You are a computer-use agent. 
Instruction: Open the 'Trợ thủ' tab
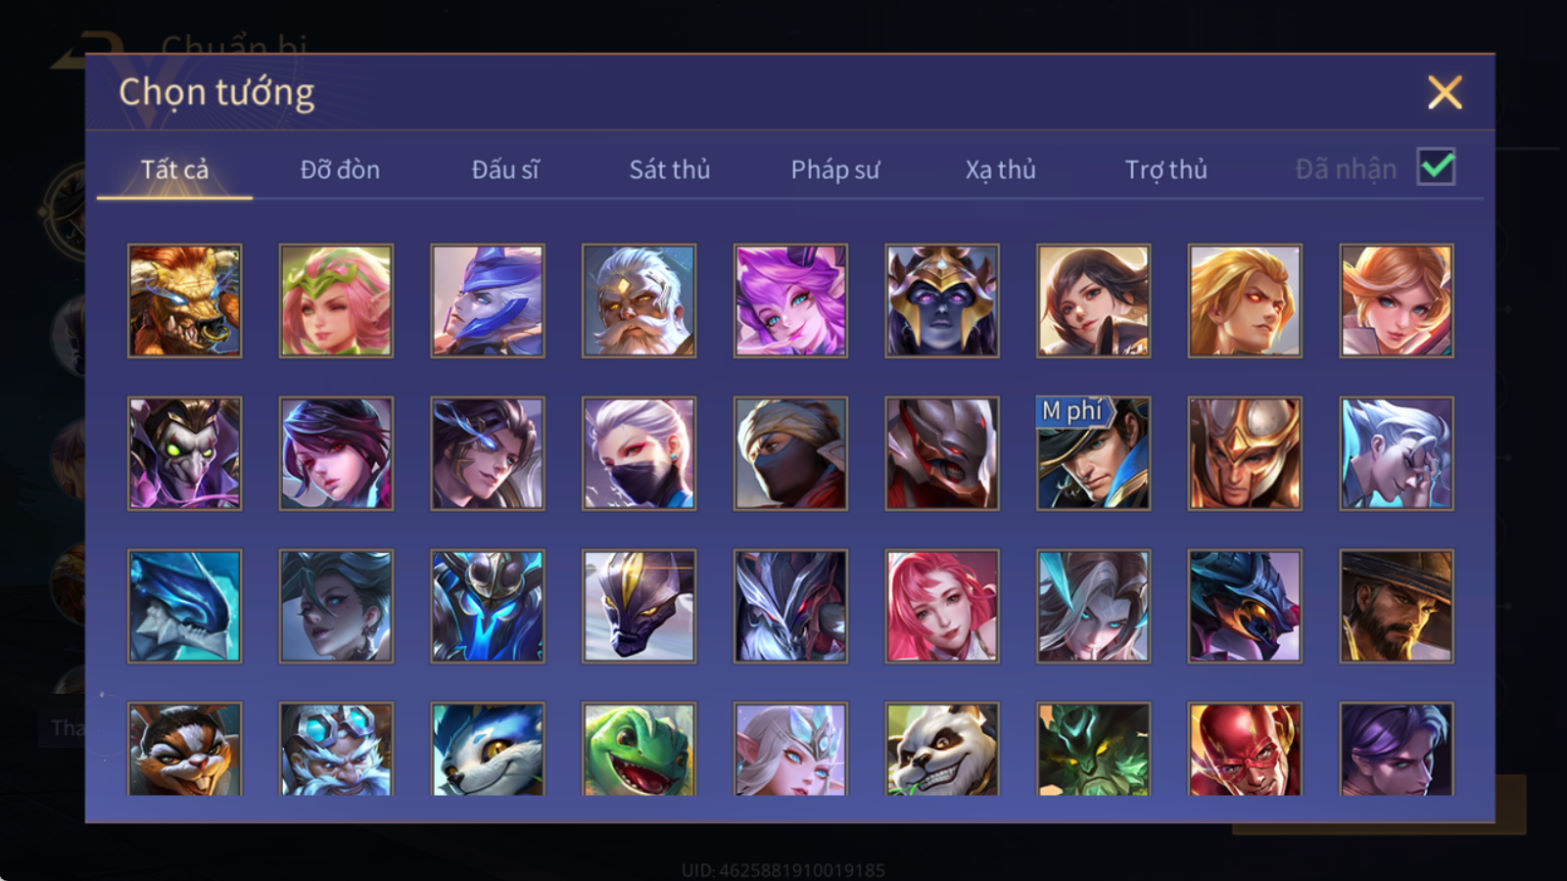(1166, 170)
